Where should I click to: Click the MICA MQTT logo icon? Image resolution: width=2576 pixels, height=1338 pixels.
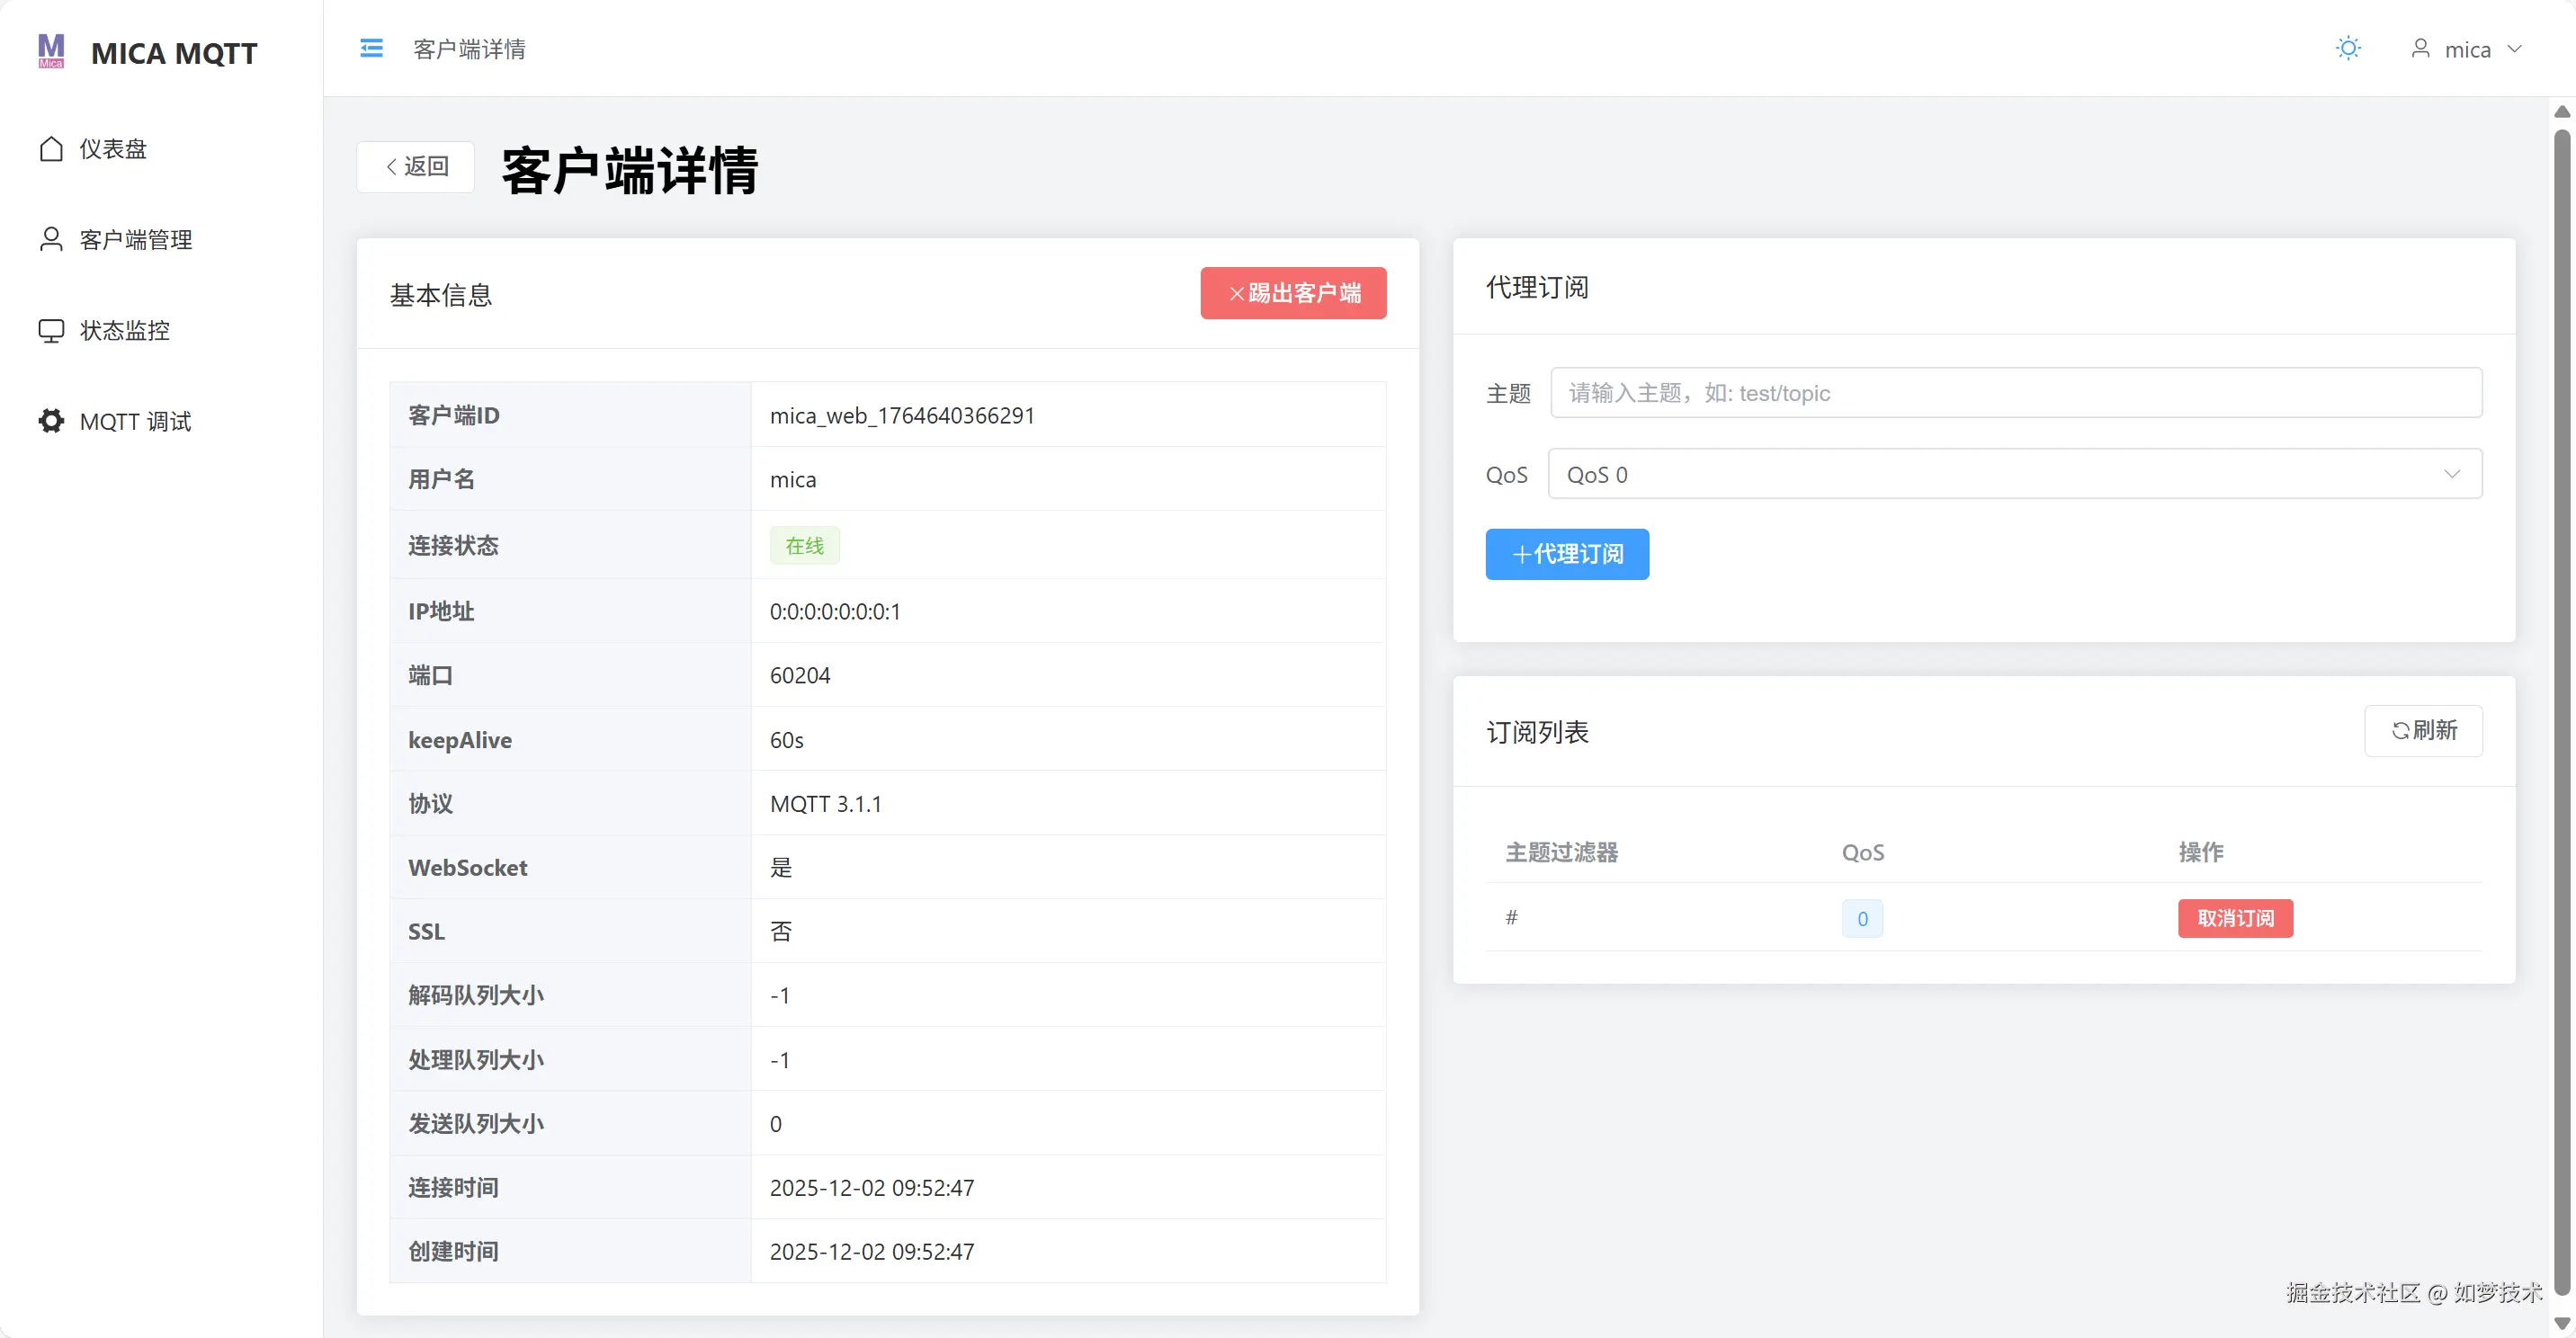tap(51, 51)
